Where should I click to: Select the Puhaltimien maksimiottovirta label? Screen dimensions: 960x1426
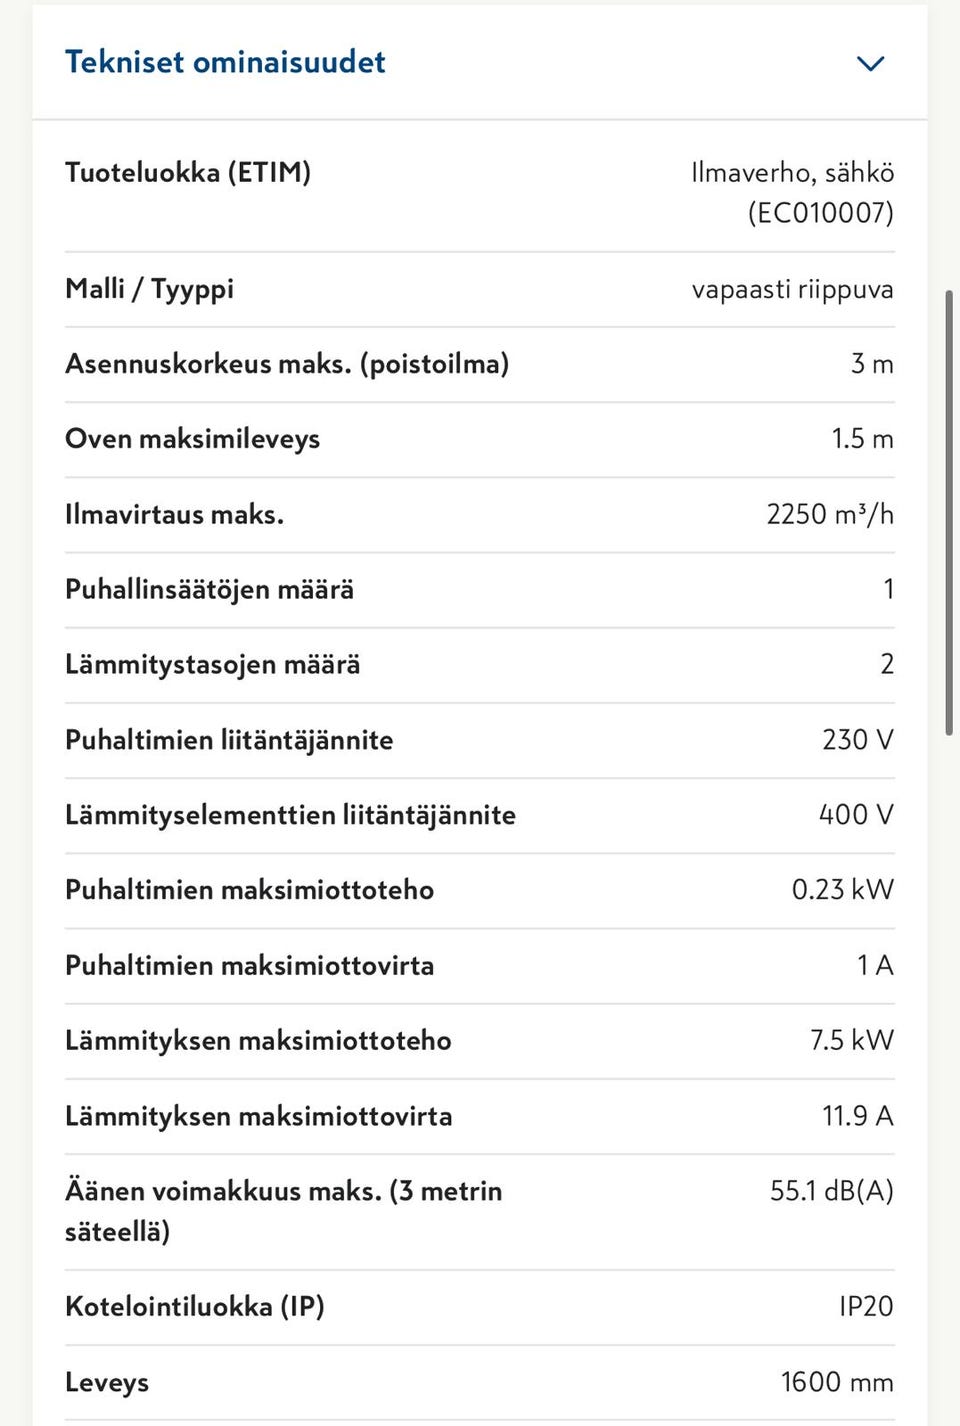click(249, 965)
